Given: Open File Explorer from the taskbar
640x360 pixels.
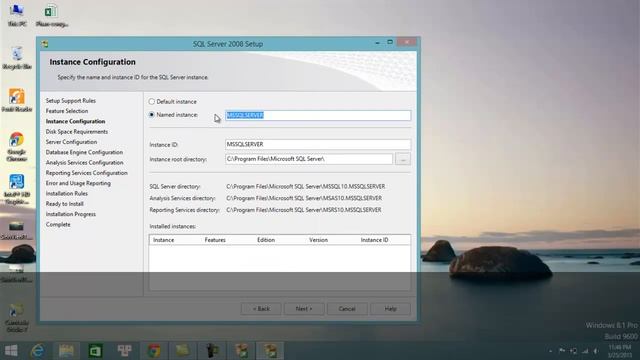Looking at the screenshot, I should coord(66,351).
